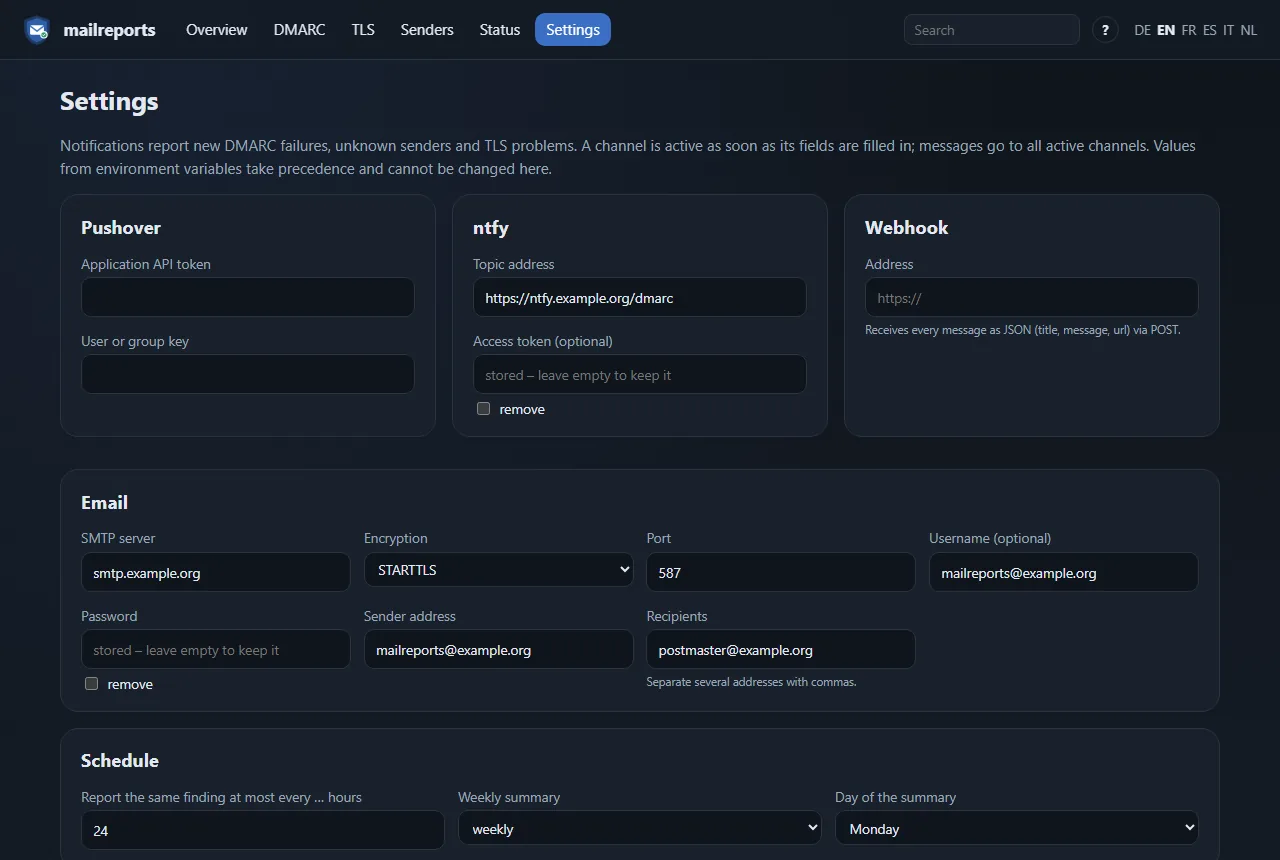Click the Pushover card heading
The image size is (1280, 860).
[121, 228]
